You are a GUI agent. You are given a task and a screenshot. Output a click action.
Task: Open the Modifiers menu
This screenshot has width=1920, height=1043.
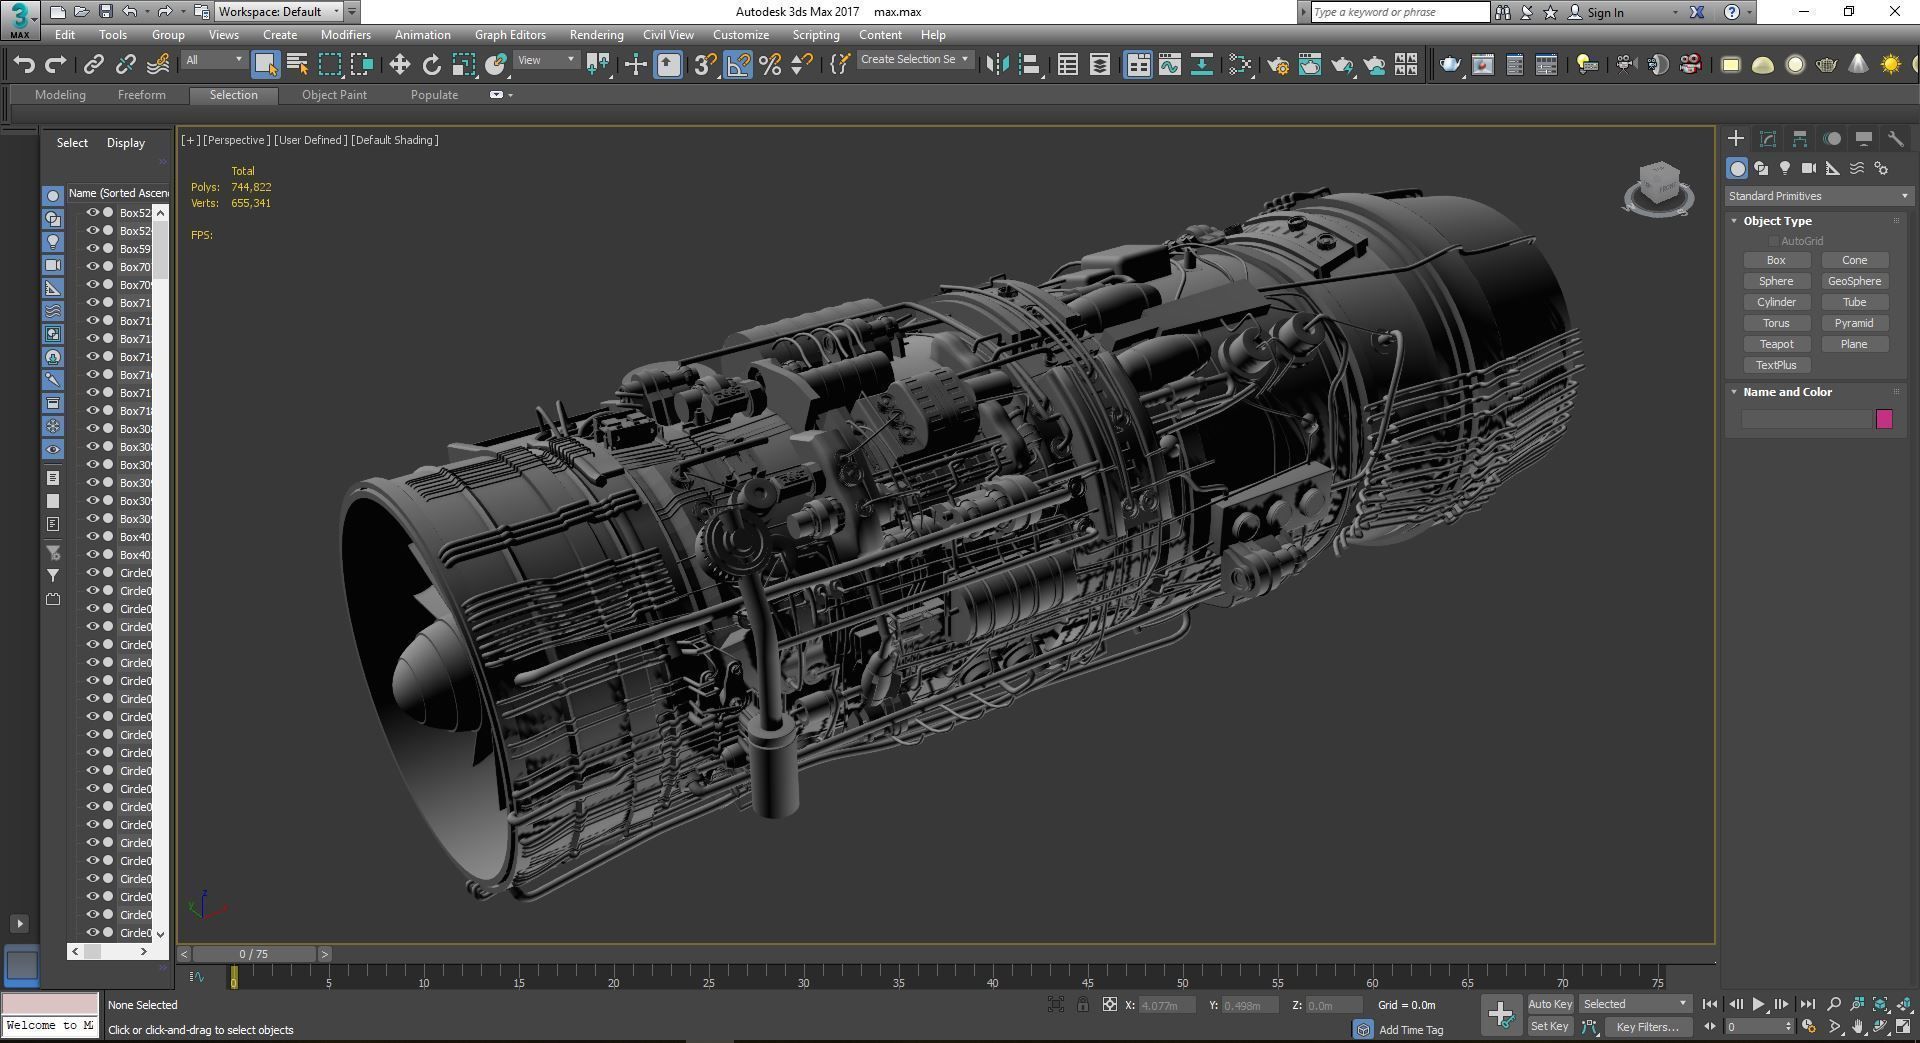(x=346, y=35)
